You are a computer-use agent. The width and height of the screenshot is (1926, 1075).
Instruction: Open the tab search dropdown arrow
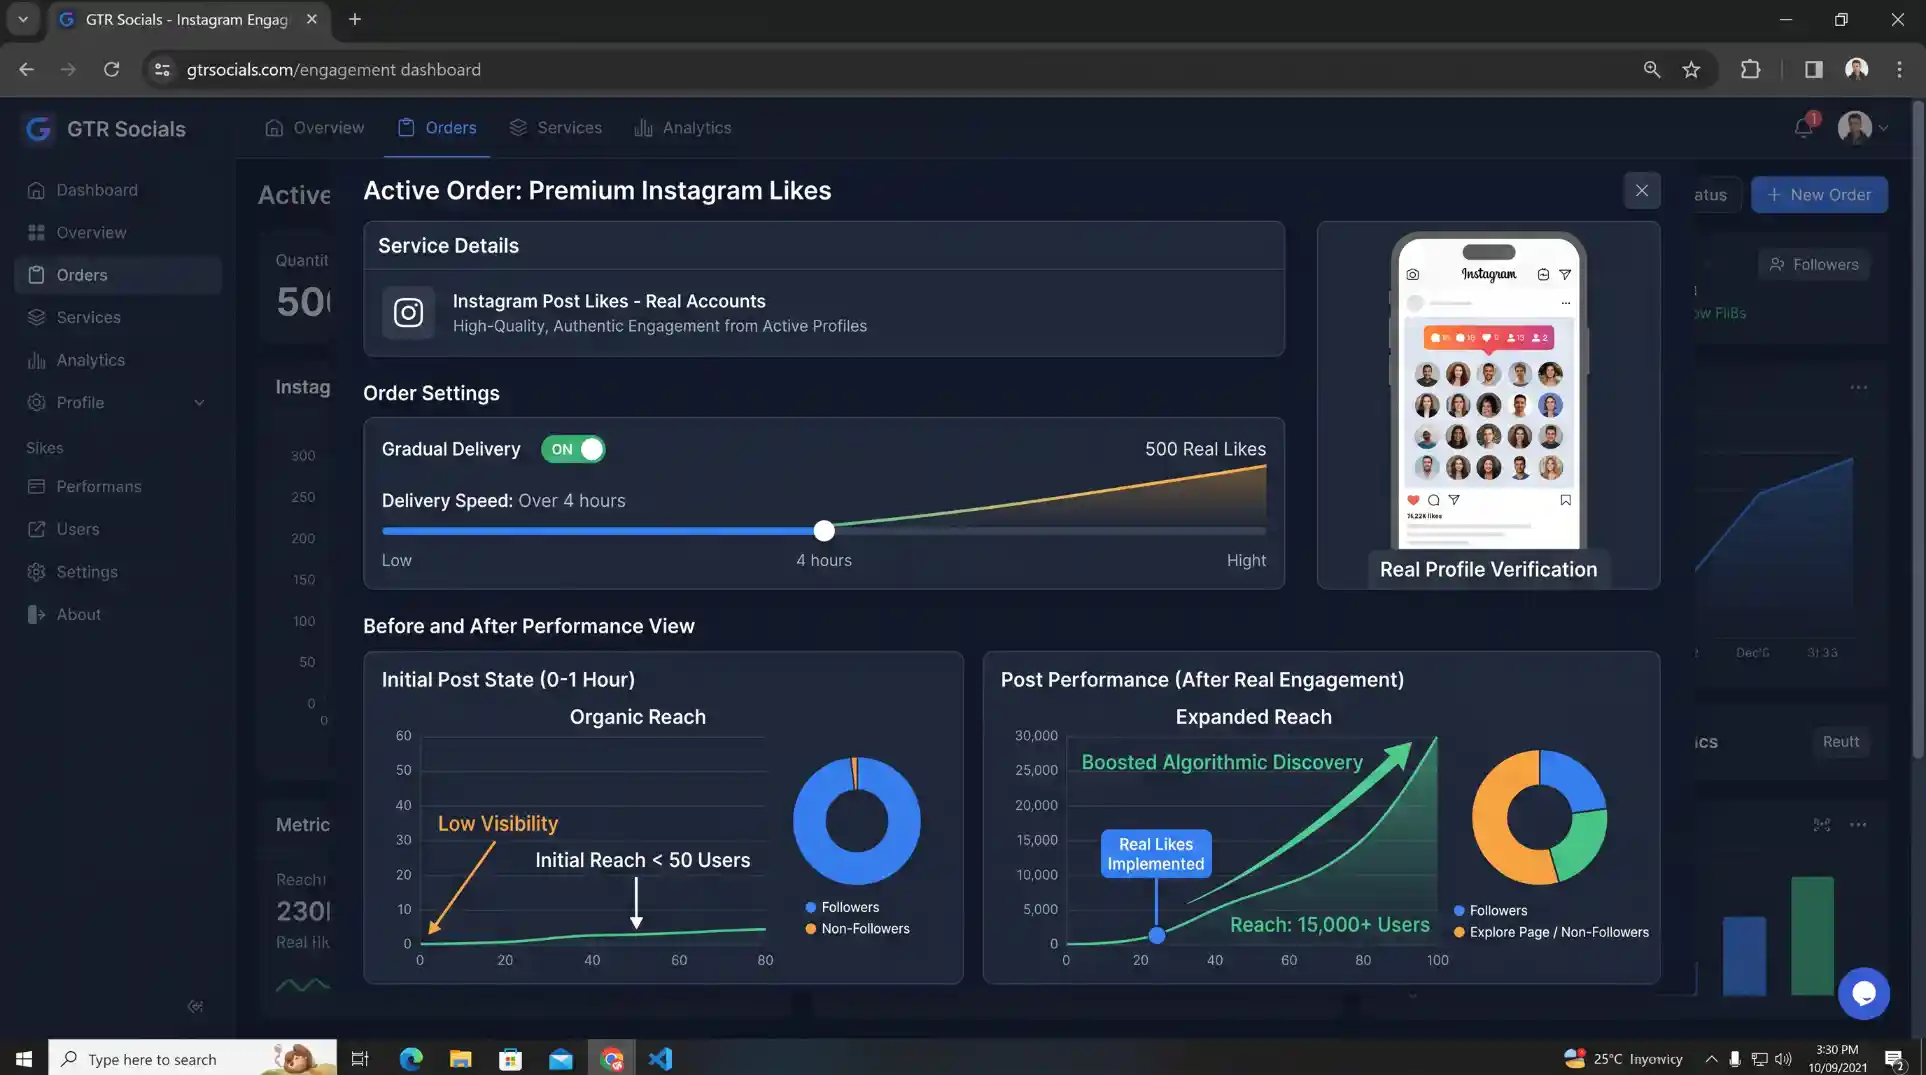[22, 19]
